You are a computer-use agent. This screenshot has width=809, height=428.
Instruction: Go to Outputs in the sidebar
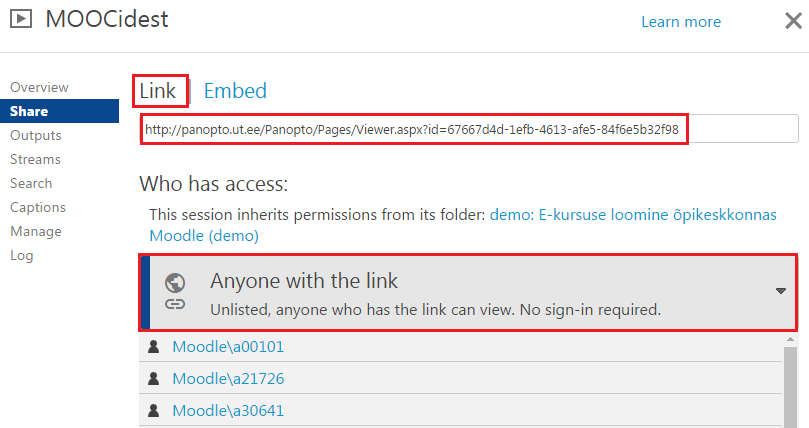pyautogui.click(x=35, y=135)
